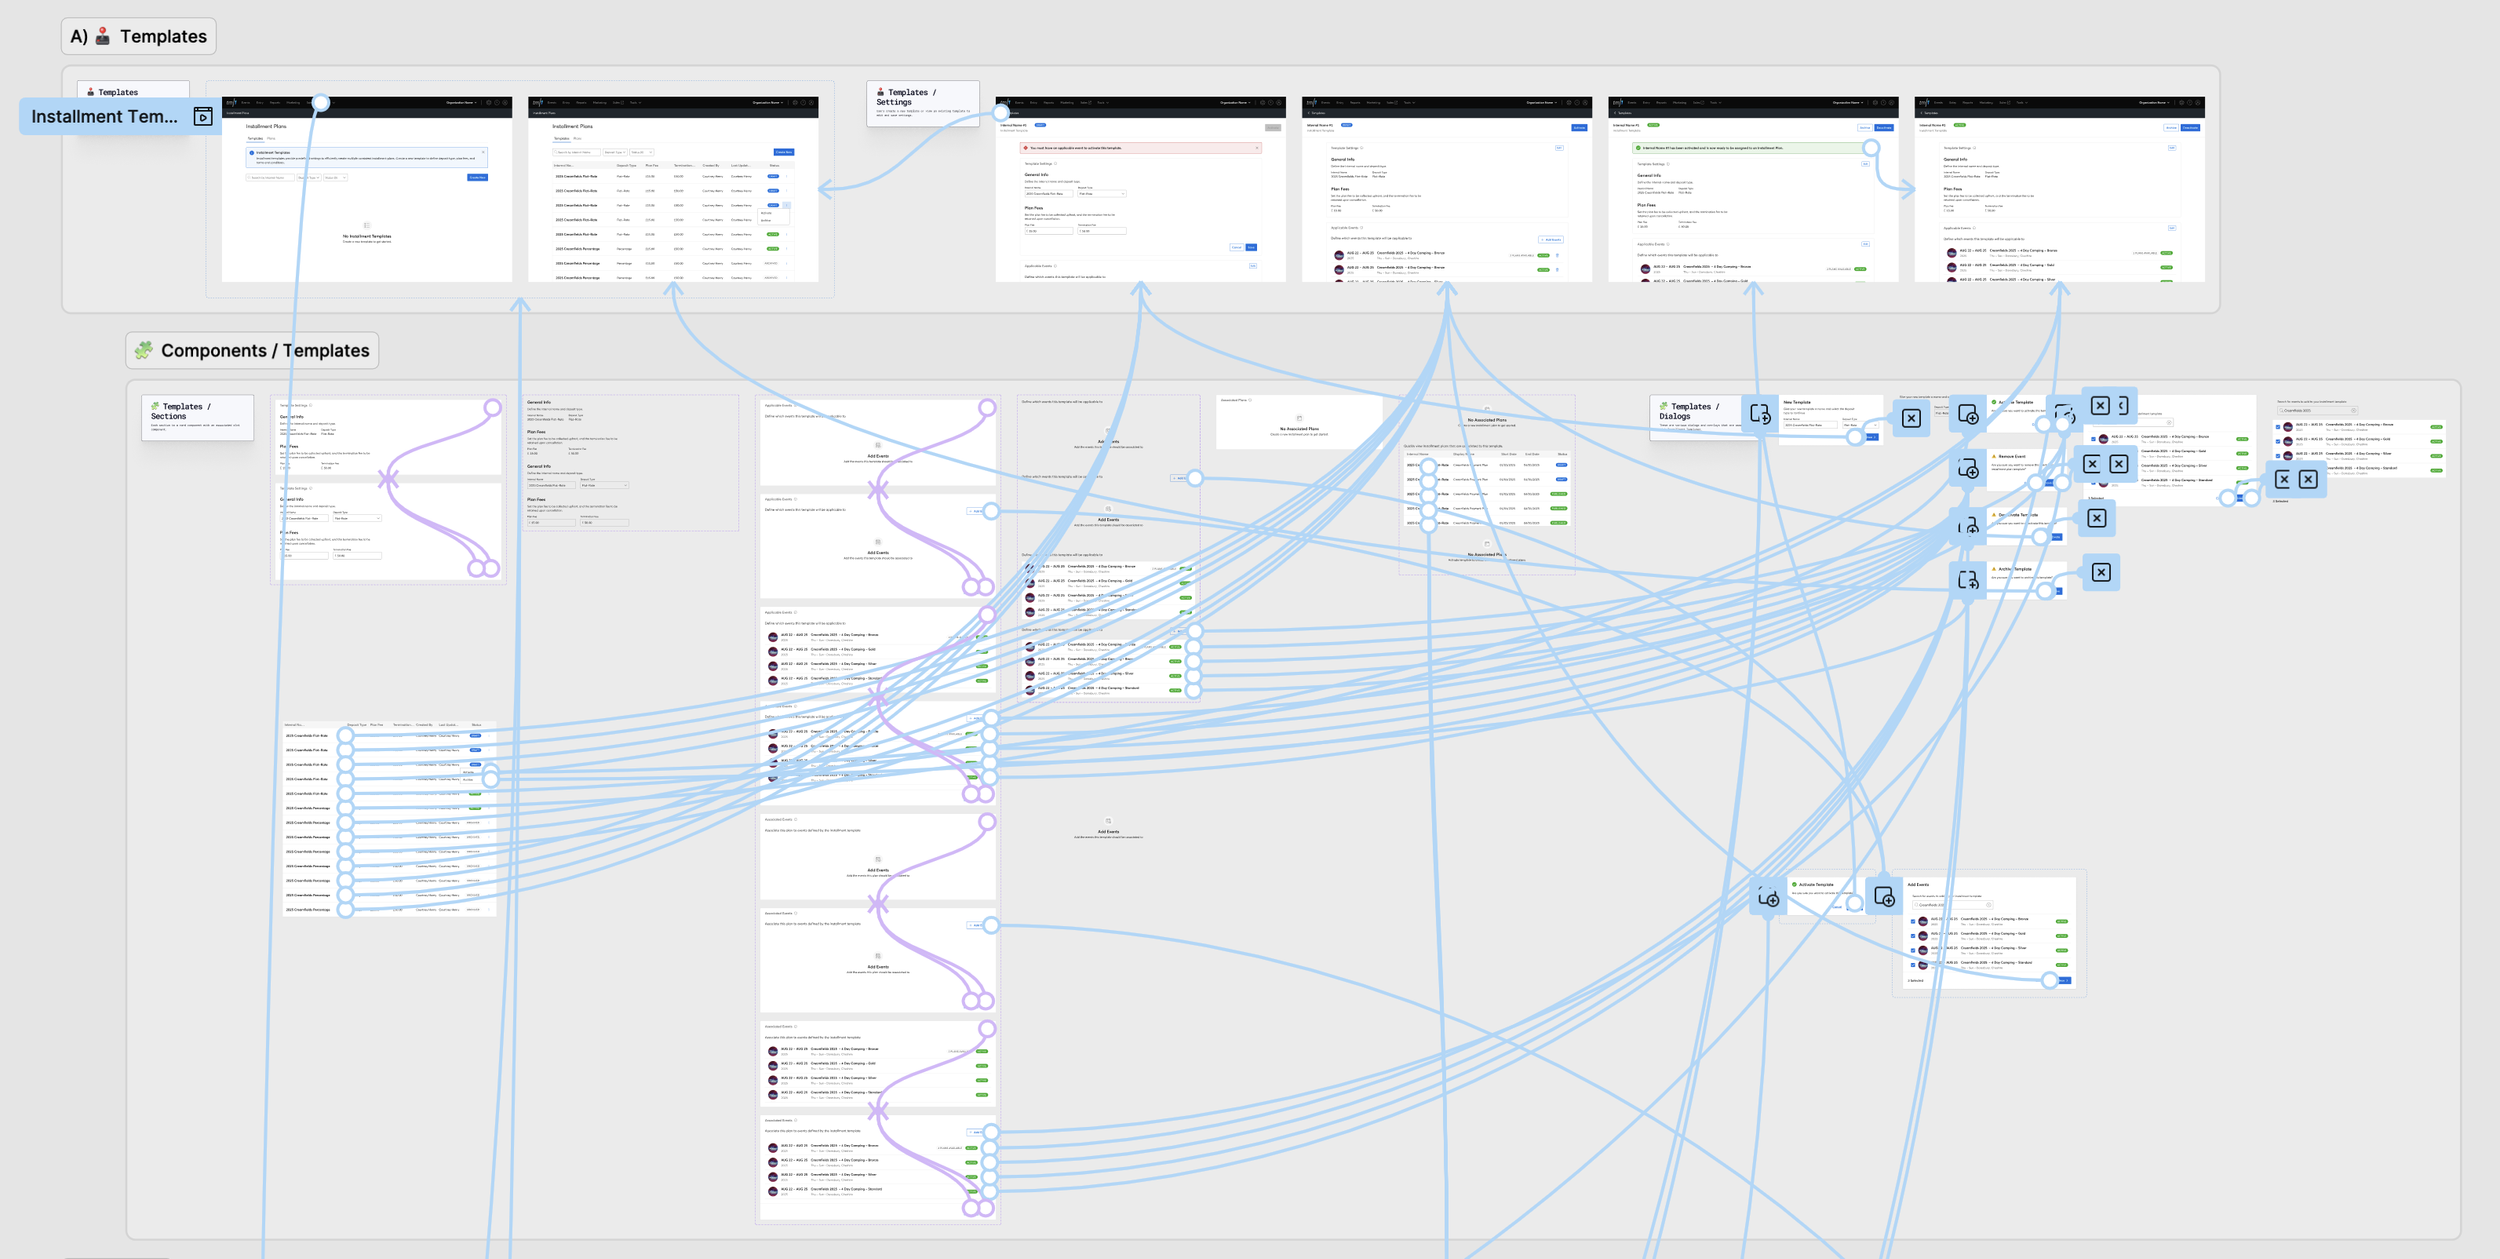Click close-overlay X icon by New Template dialog

(1911, 418)
